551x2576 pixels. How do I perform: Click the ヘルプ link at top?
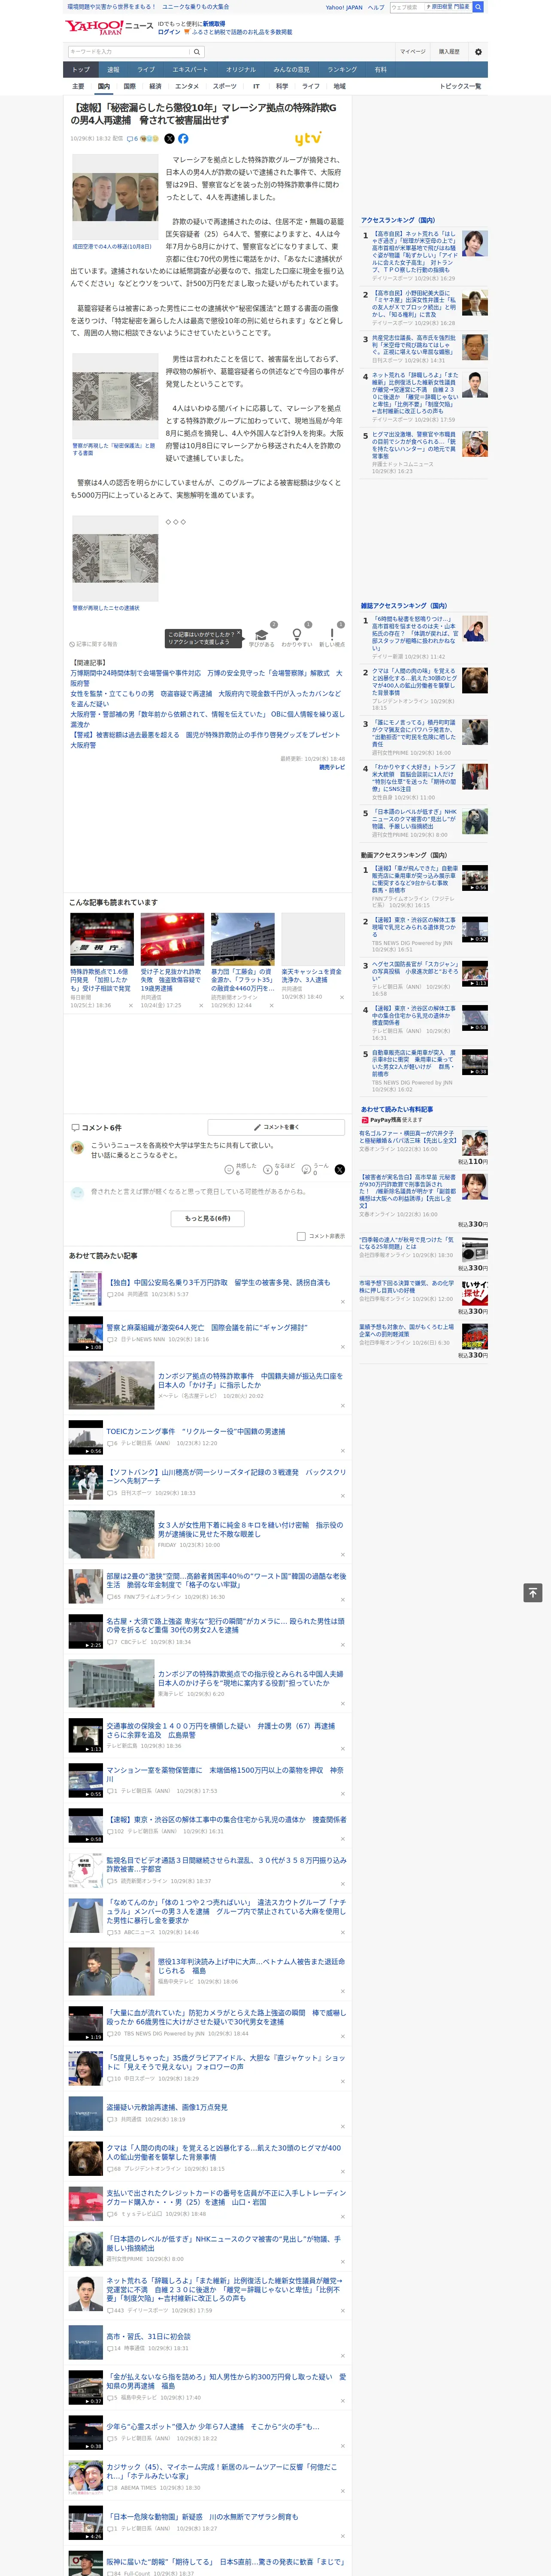pyautogui.click(x=376, y=7)
